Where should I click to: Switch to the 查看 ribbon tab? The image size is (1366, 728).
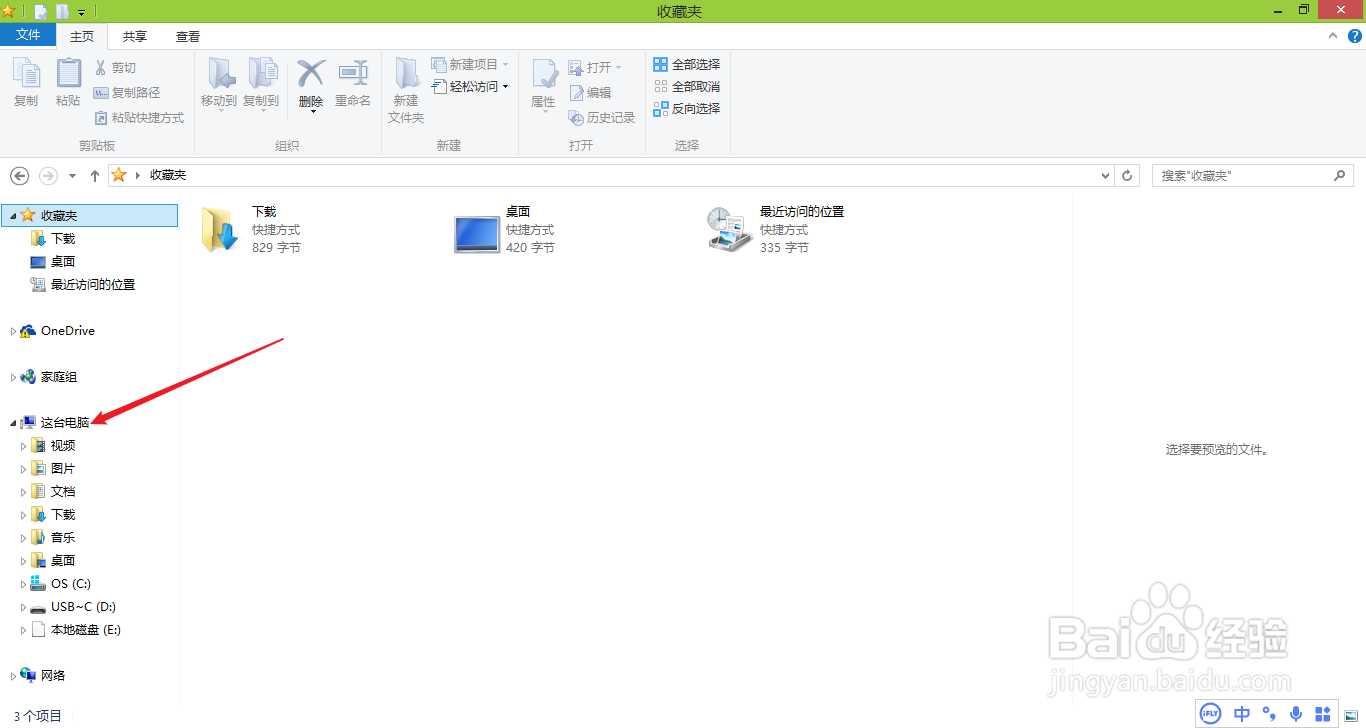pos(188,36)
